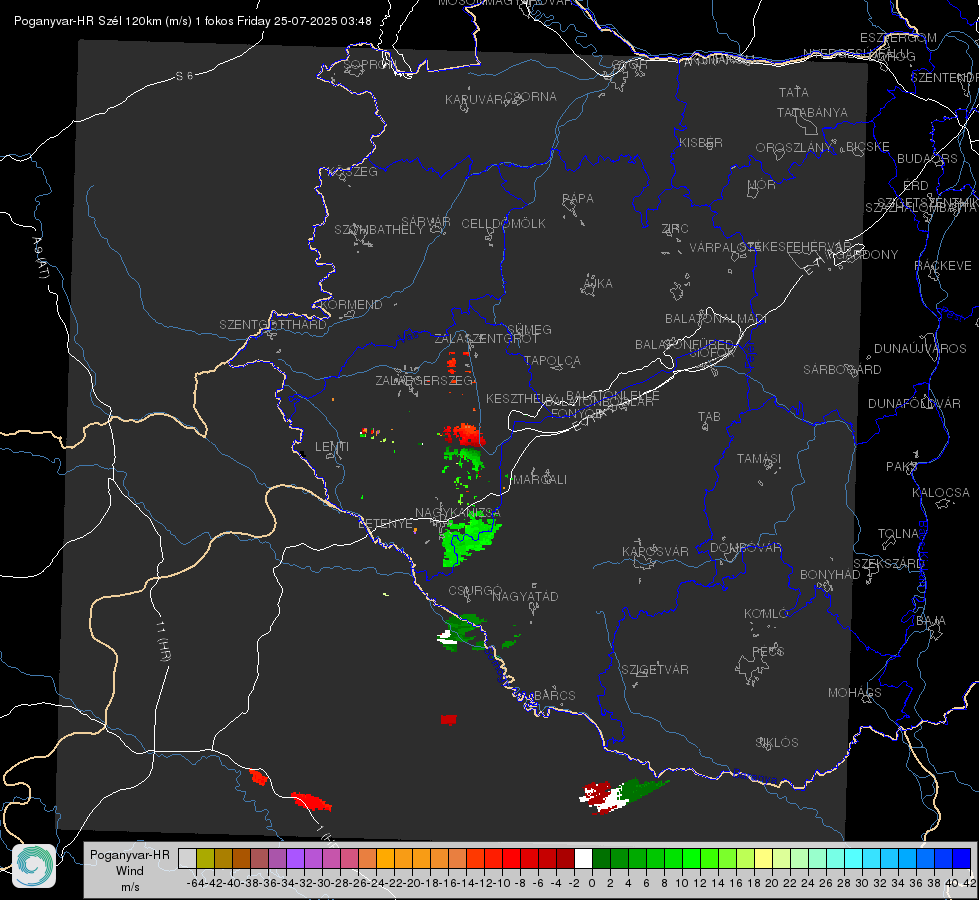Click the swirl logo icon at bottom left
979x900 pixels.
click(34, 866)
